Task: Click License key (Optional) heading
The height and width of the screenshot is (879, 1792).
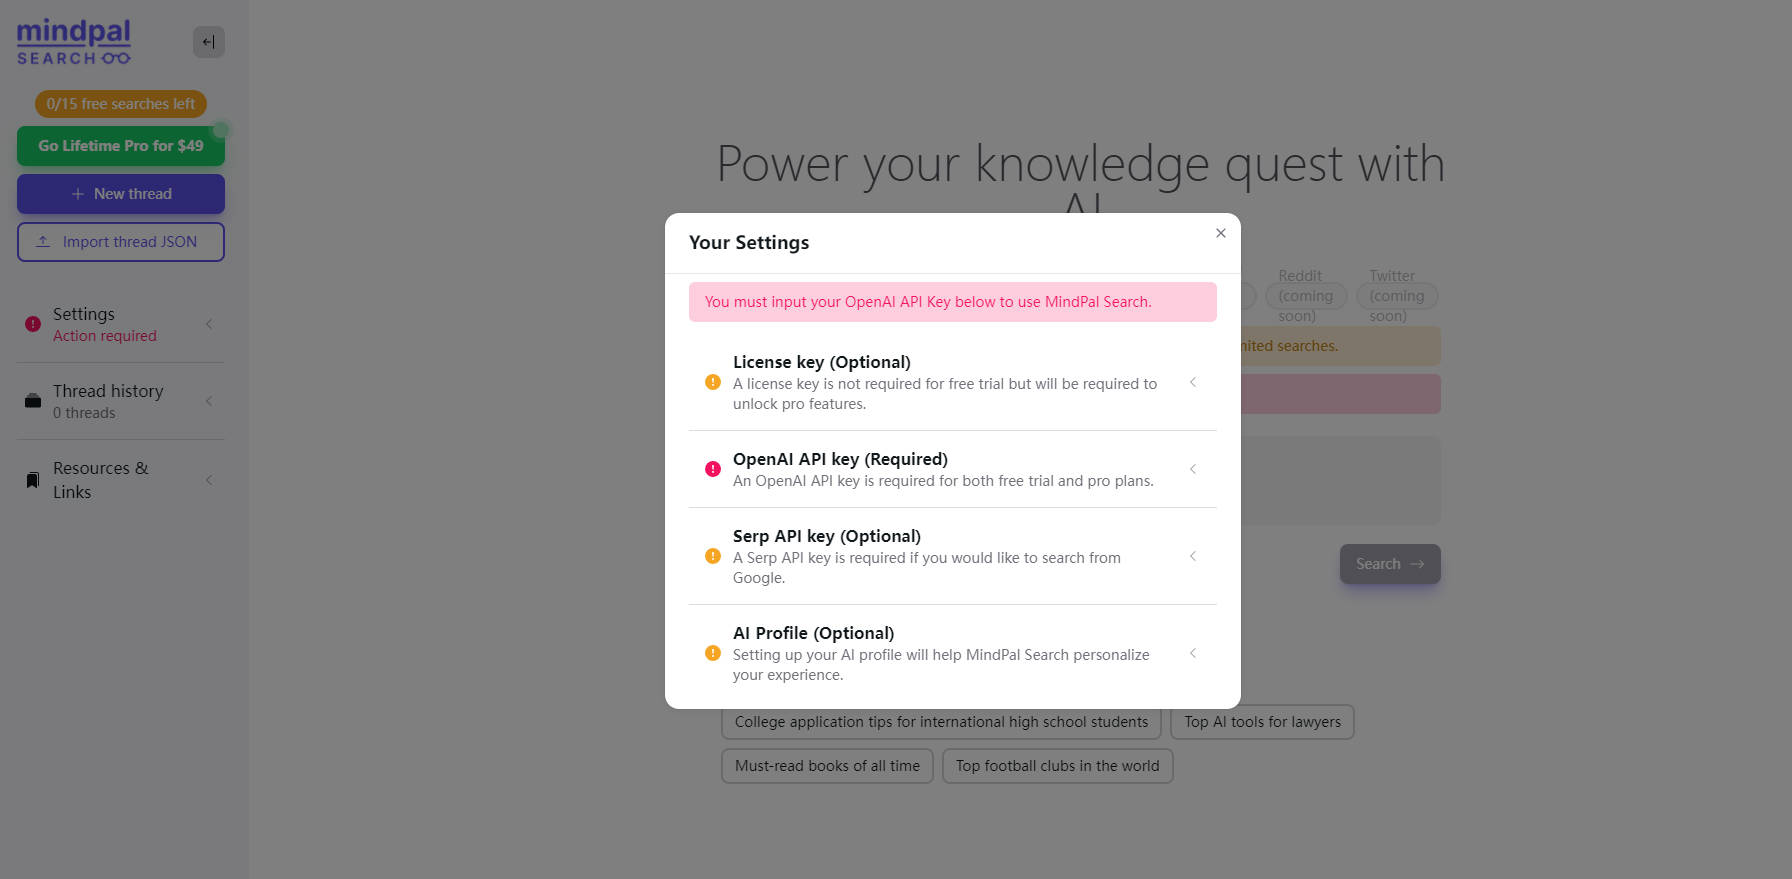Action: 822,362
